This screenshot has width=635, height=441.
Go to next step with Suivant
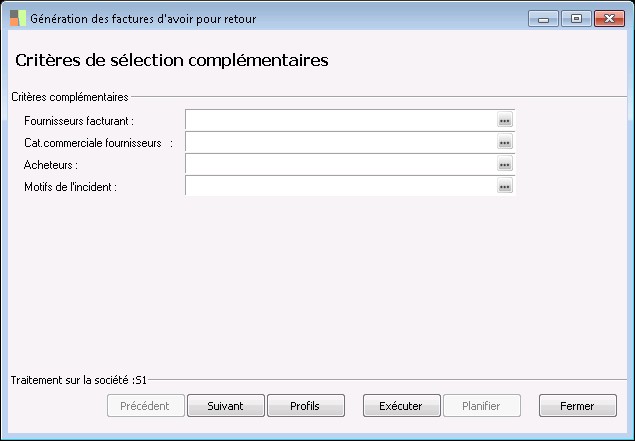click(x=226, y=406)
